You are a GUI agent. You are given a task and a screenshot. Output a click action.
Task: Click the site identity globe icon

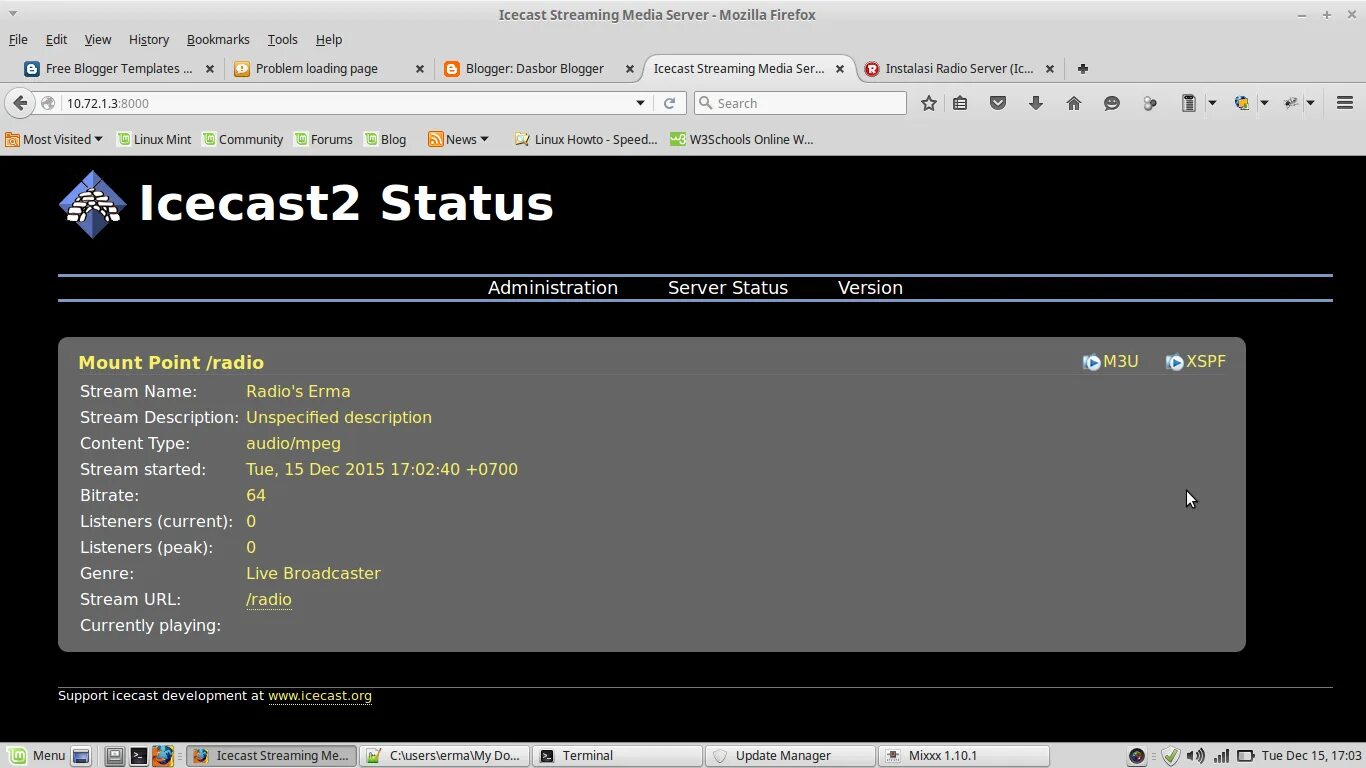[48, 103]
